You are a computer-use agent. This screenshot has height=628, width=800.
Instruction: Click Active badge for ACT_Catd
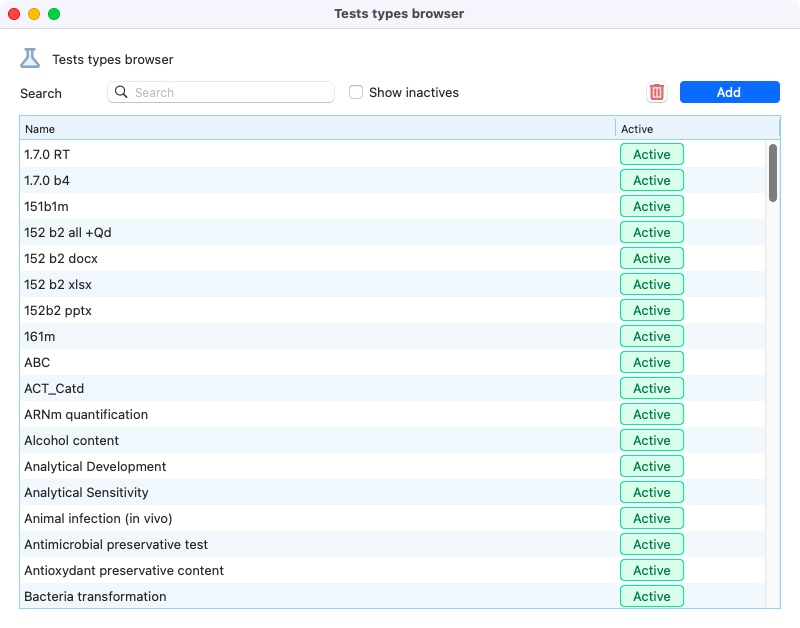pyautogui.click(x=652, y=388)
